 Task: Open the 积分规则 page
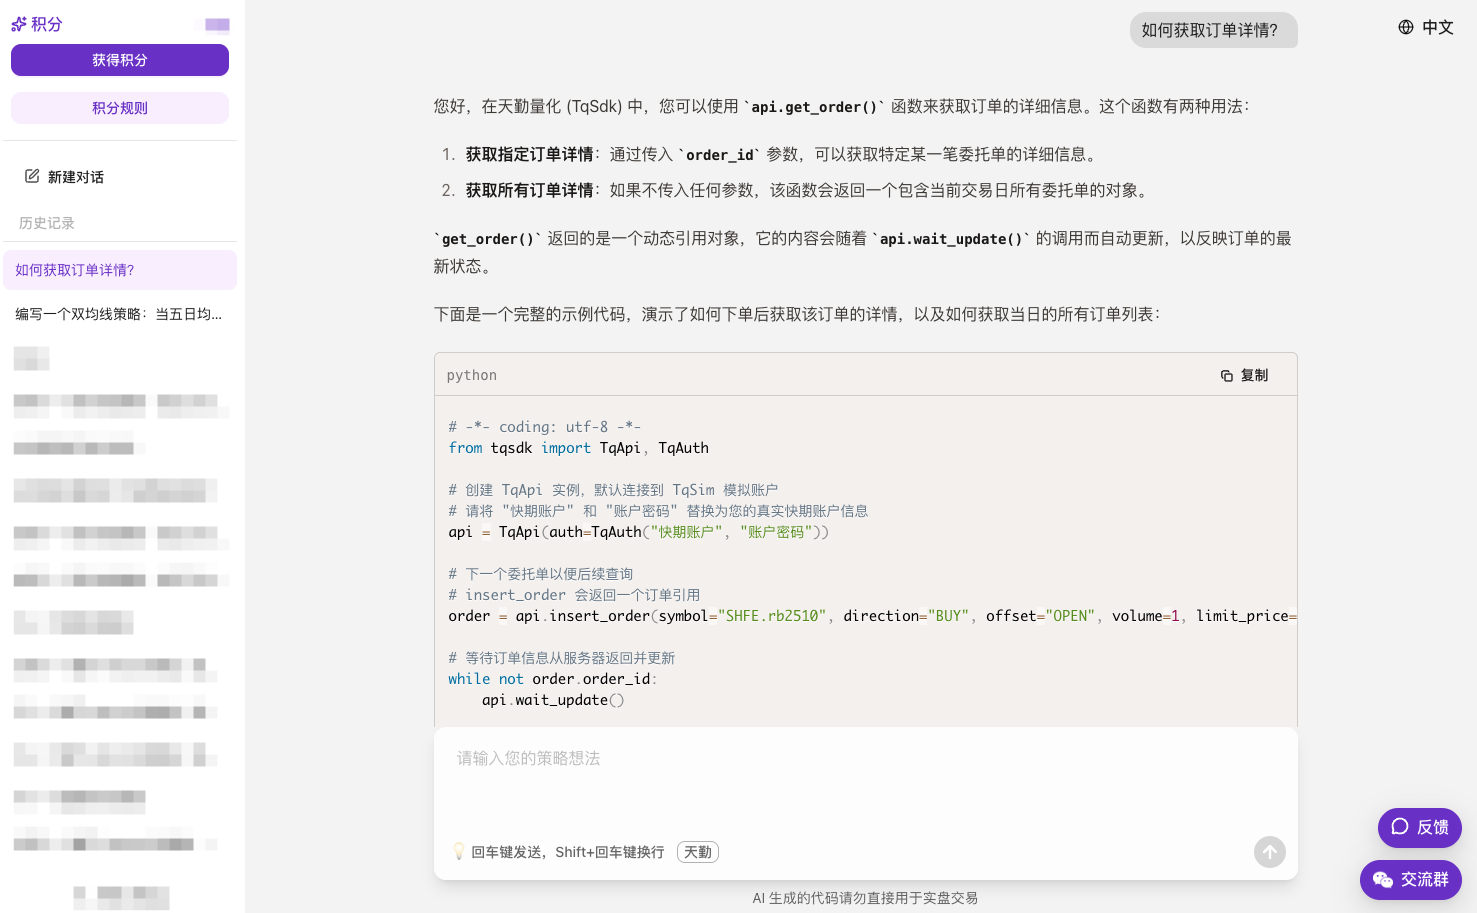(120, 108)
